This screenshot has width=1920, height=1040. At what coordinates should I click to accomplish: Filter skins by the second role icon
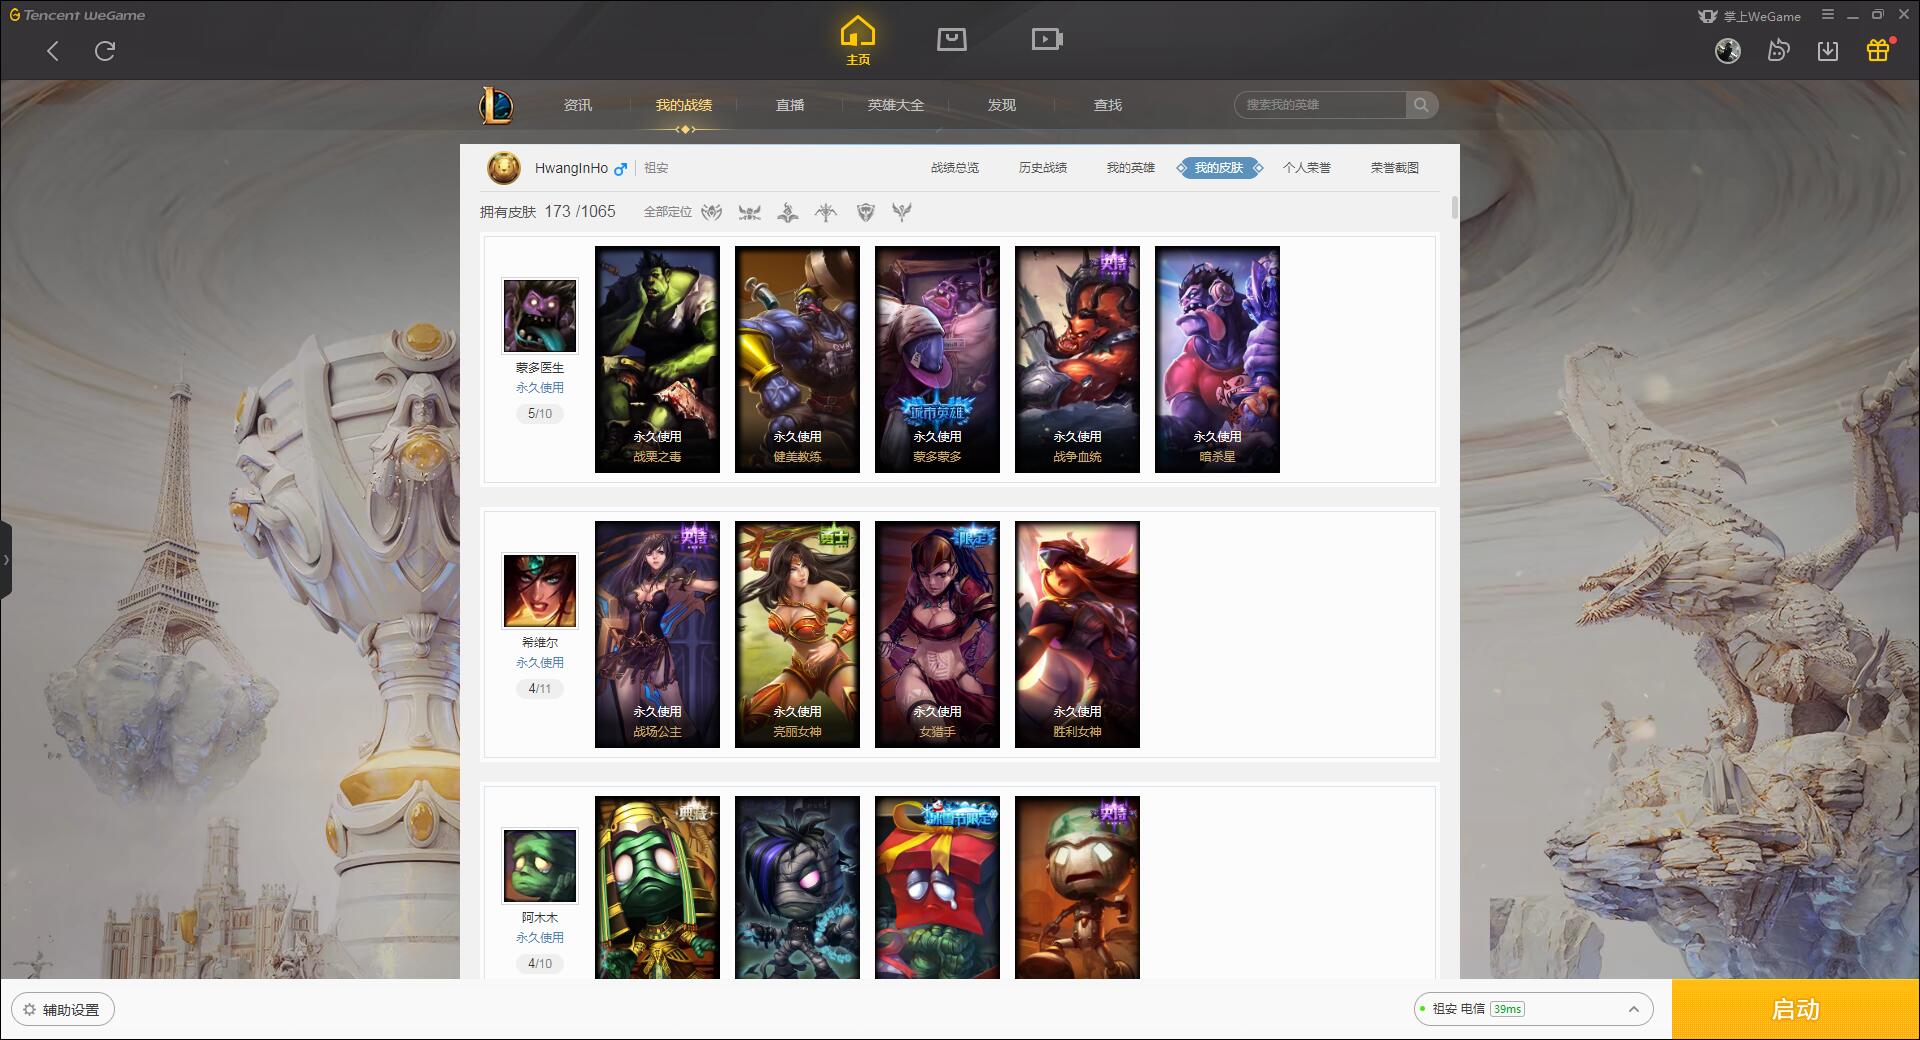pyautogui.click(x=750, y=212)
